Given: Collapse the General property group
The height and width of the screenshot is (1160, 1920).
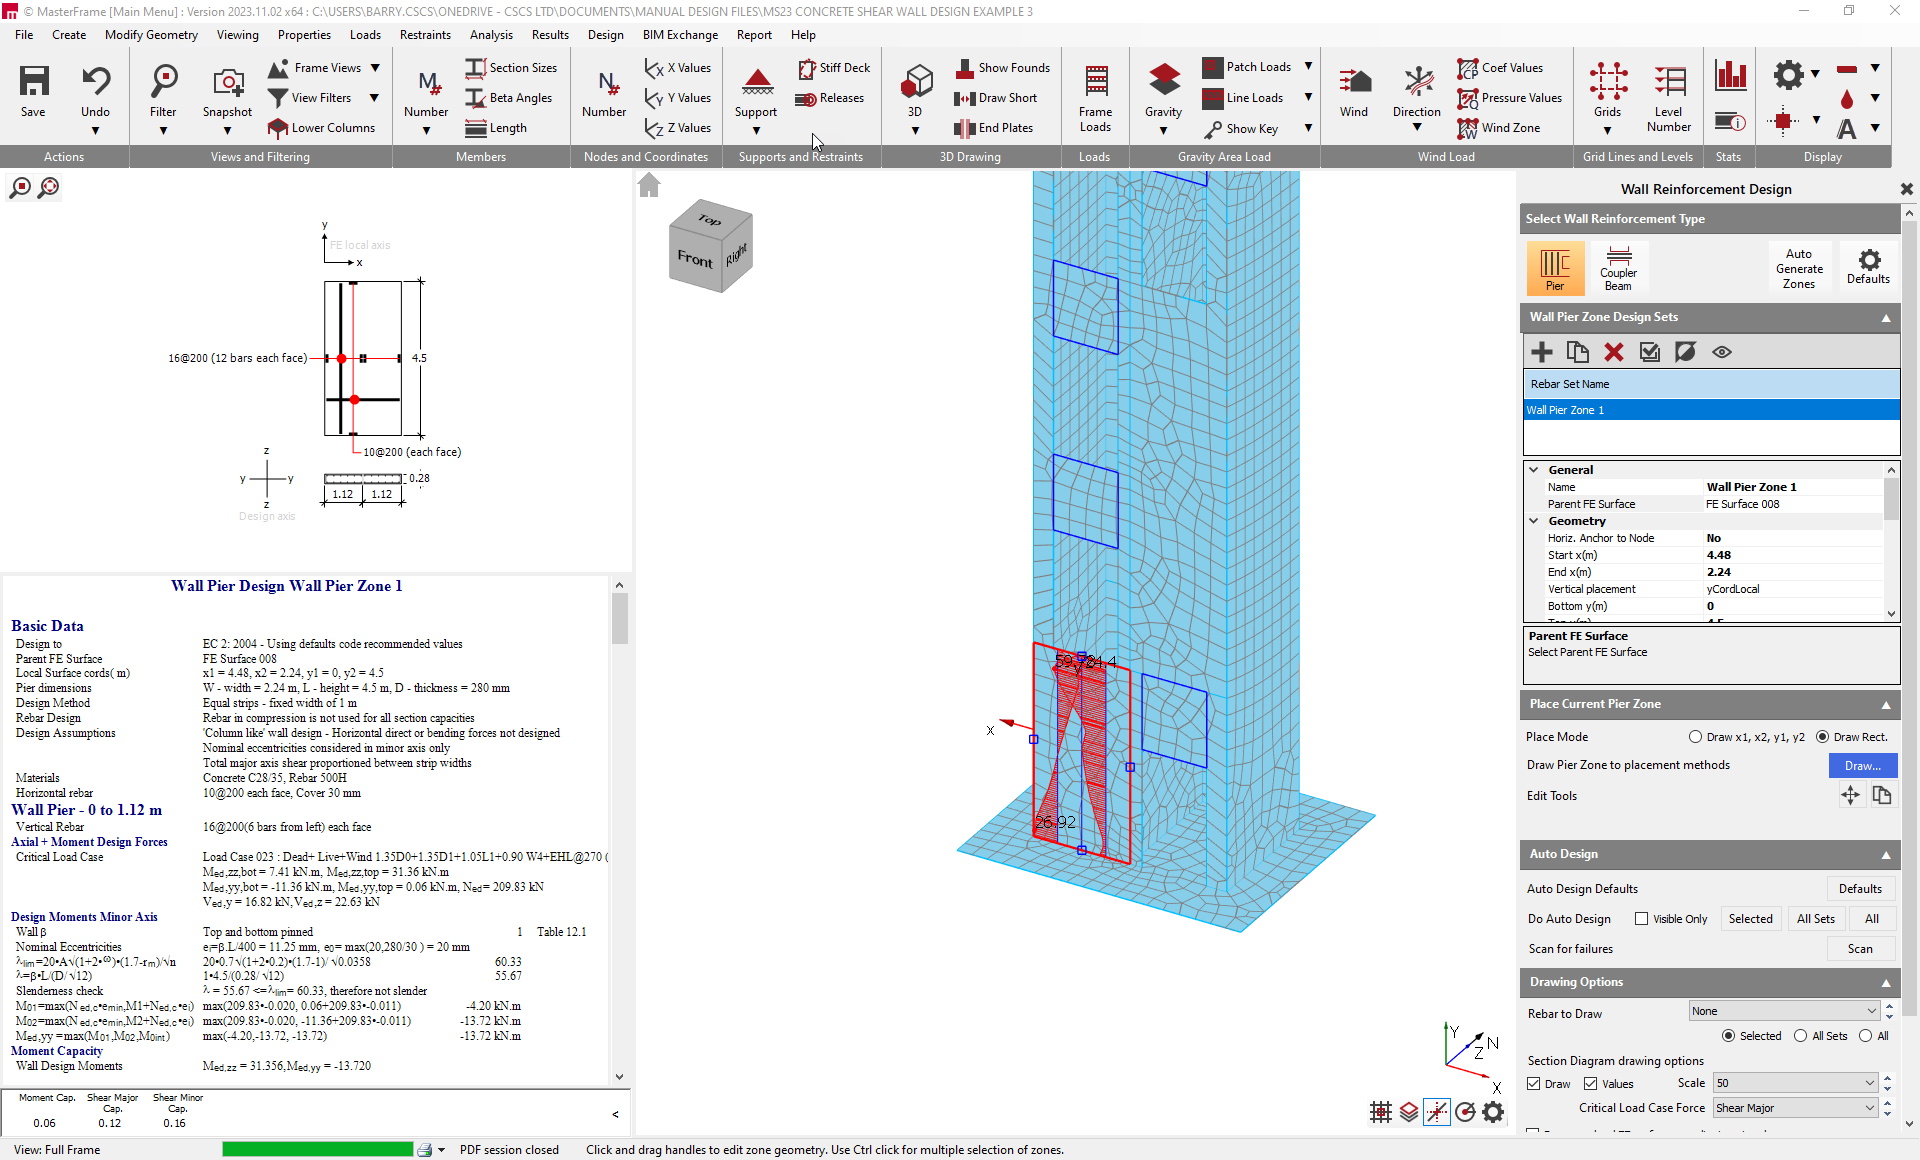Looking at the screenshot, I should tap(1533, 470).
